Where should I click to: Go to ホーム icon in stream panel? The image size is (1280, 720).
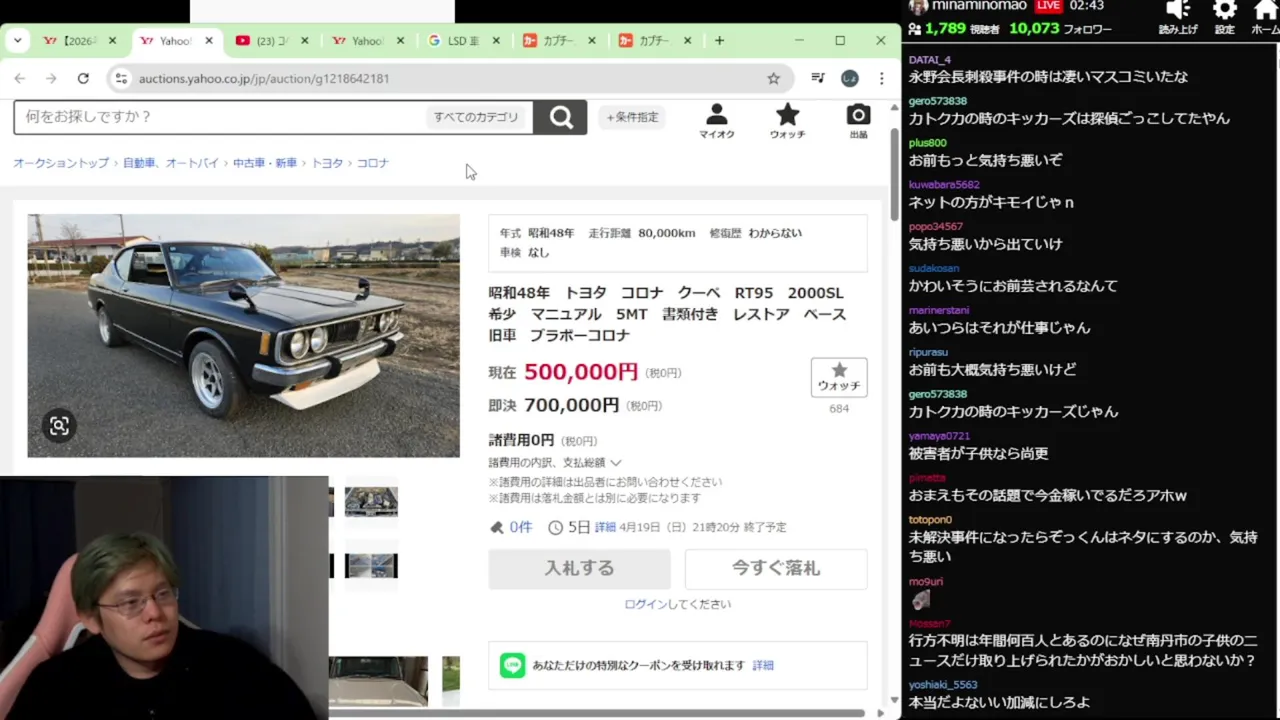tap(1266, 10)
